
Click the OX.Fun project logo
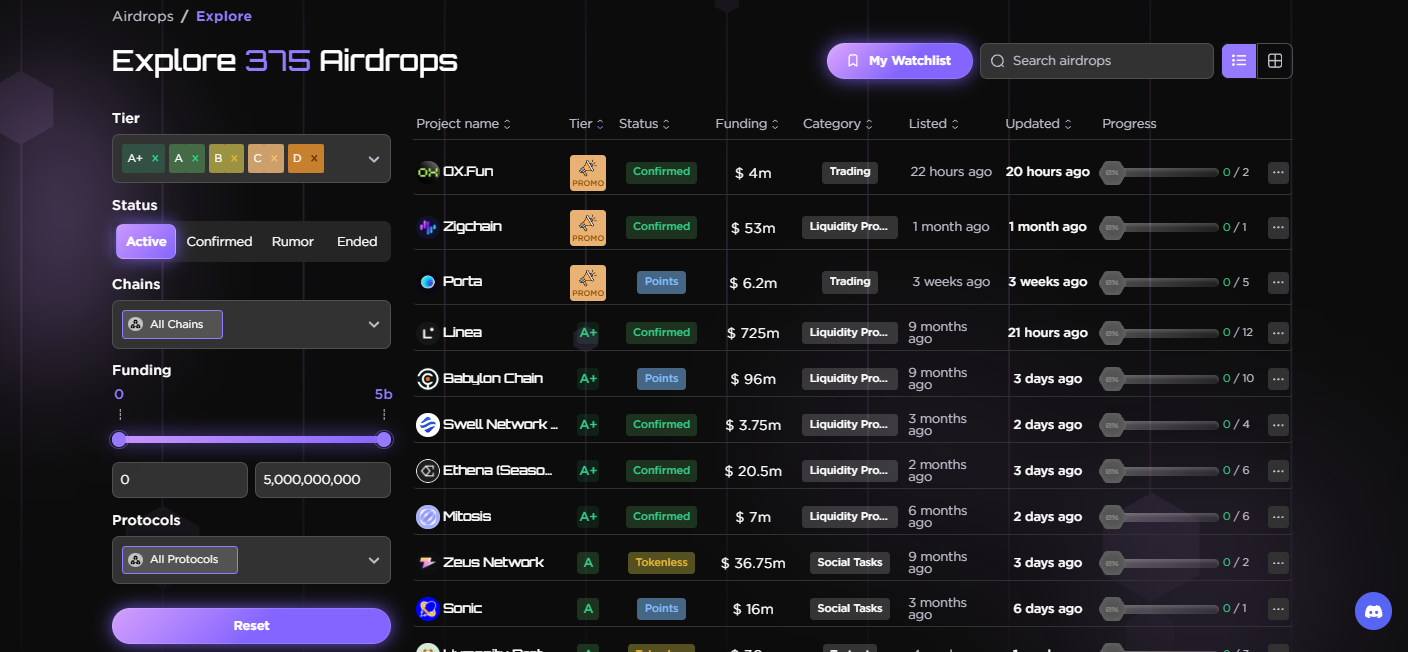(428, 172)
